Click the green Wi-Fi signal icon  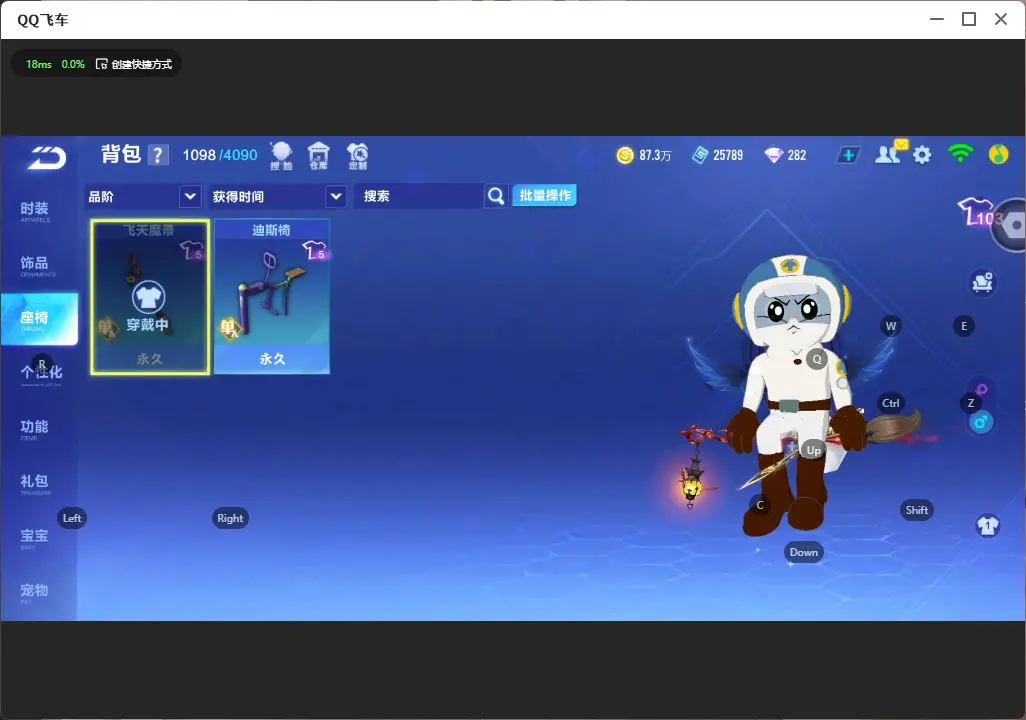tap(960, 154)
